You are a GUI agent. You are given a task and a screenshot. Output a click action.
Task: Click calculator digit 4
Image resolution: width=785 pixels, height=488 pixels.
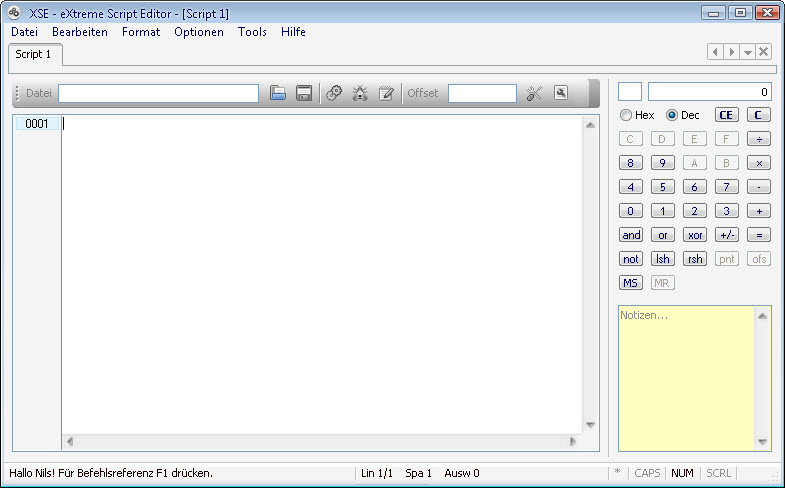pos(630,187)
